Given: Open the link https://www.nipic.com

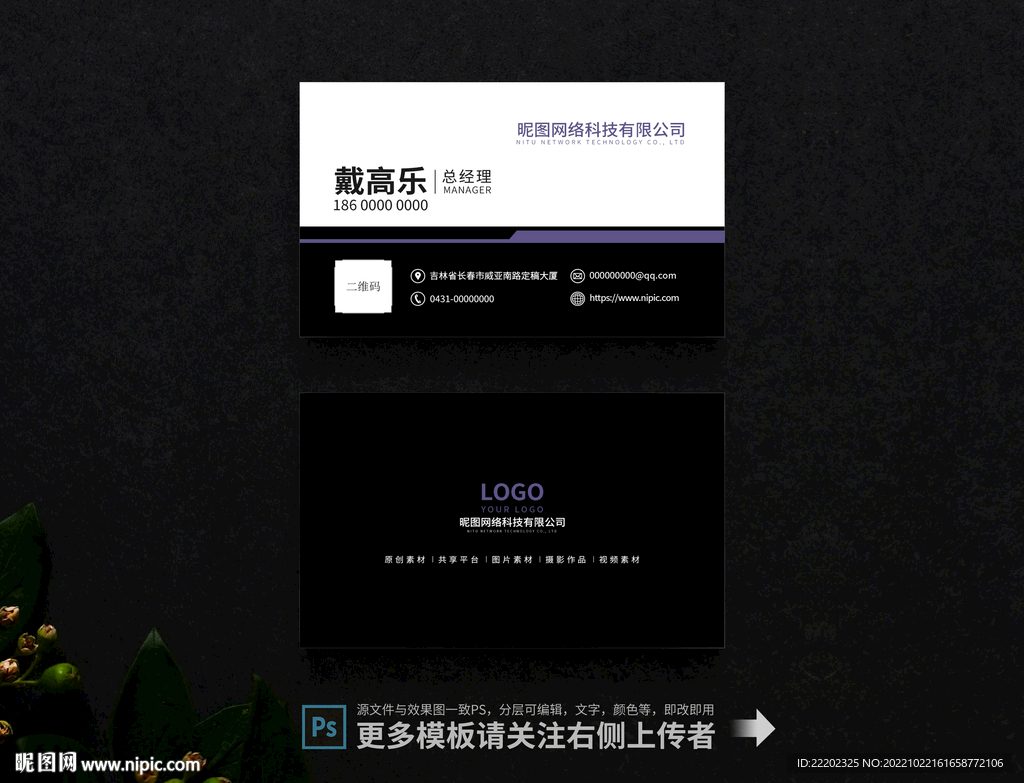Looking at the screenshot, I should [634, 298].
